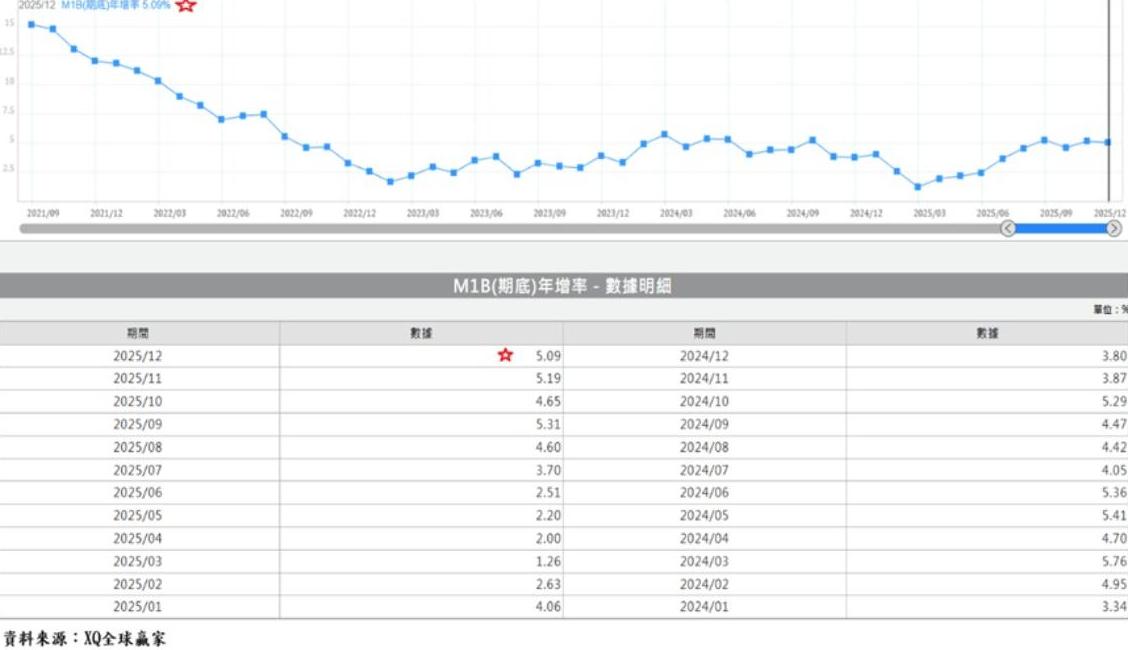The width and height of the screenshot is (1128, 650).
Task: Click the 5.31 value for 2025/09
Action: coord(548,424)
